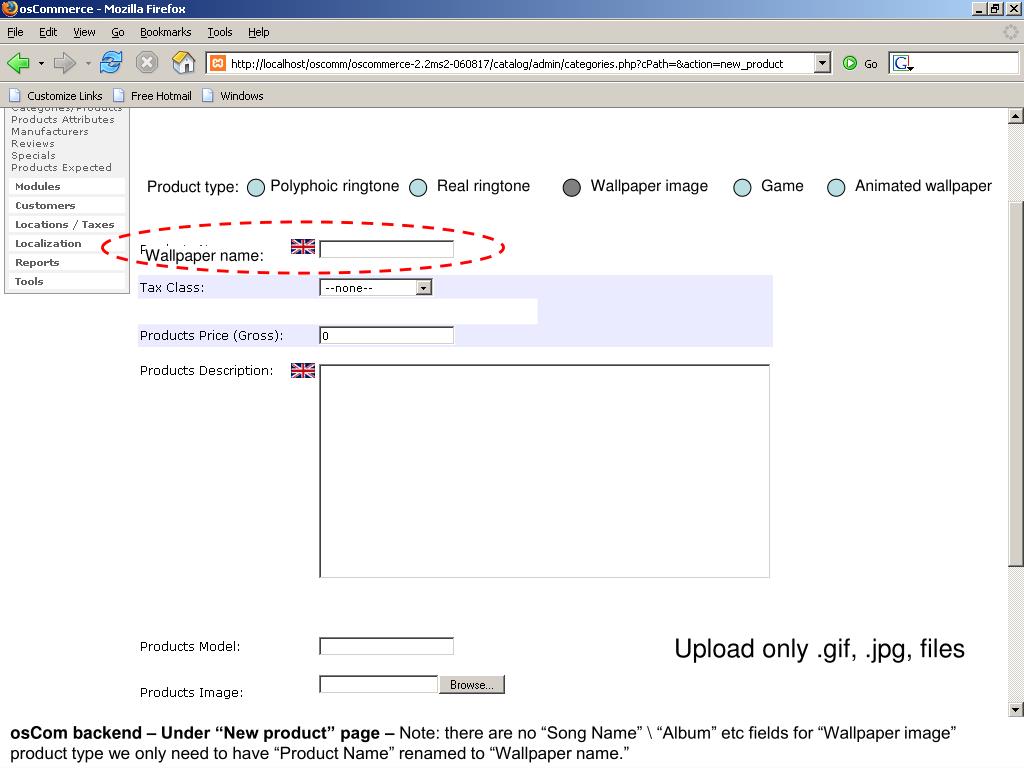The width and height of the screenshot is (1024, 768).
Task: Expand the Customers sidebar section
Action: point(66,206)
